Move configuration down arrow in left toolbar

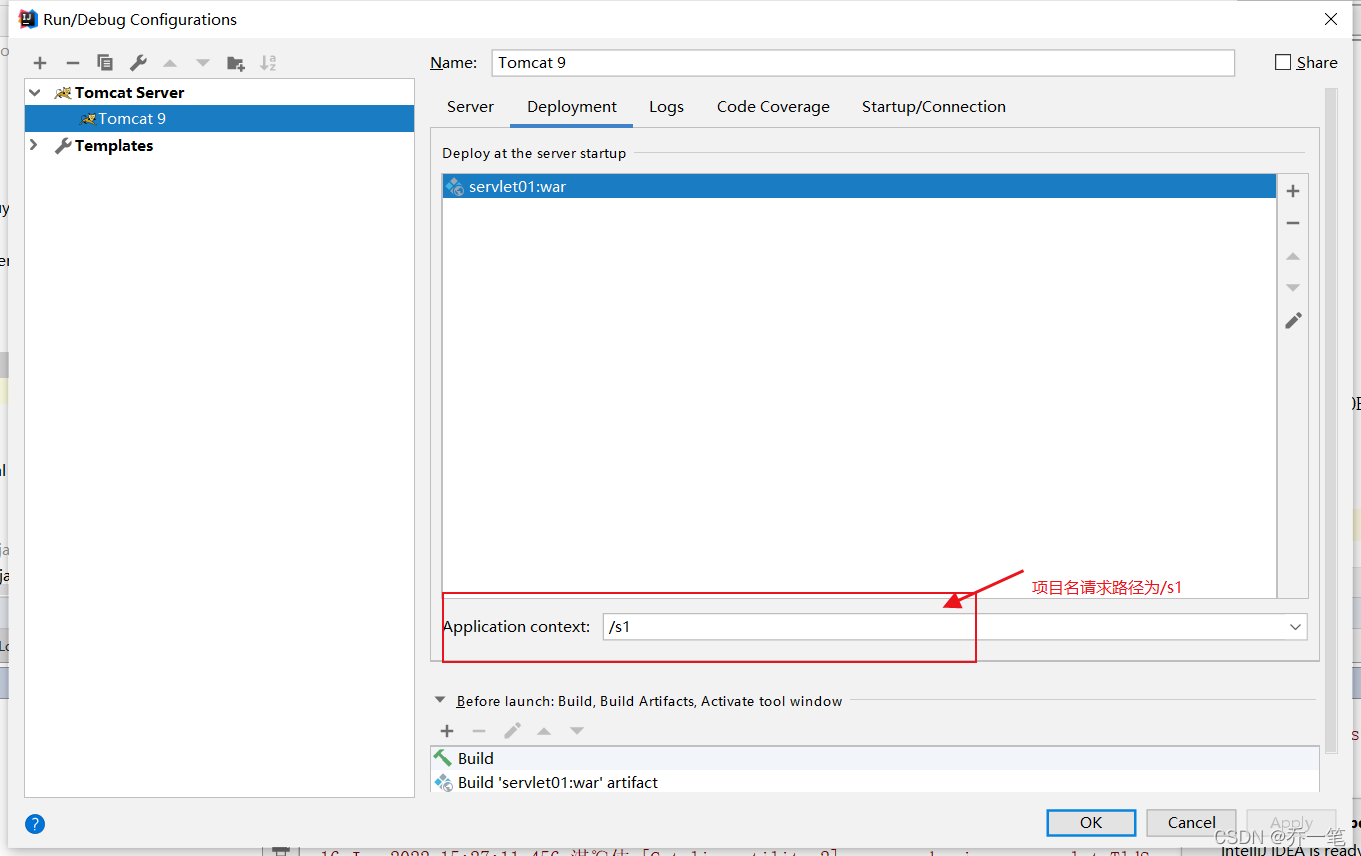point(203,63)
